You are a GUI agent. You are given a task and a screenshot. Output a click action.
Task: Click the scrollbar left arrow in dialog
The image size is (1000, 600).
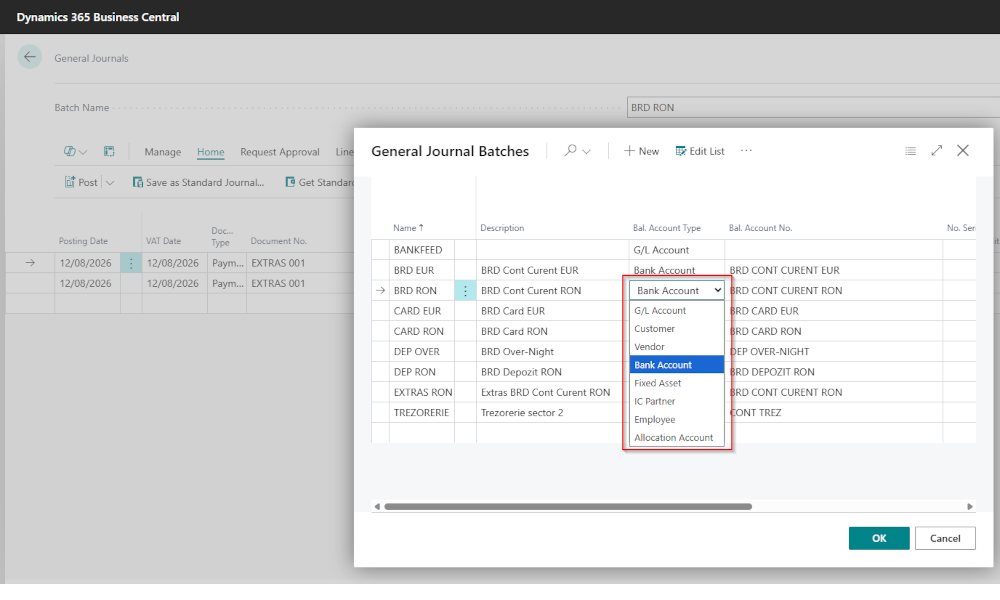click(x=377, y=506)
